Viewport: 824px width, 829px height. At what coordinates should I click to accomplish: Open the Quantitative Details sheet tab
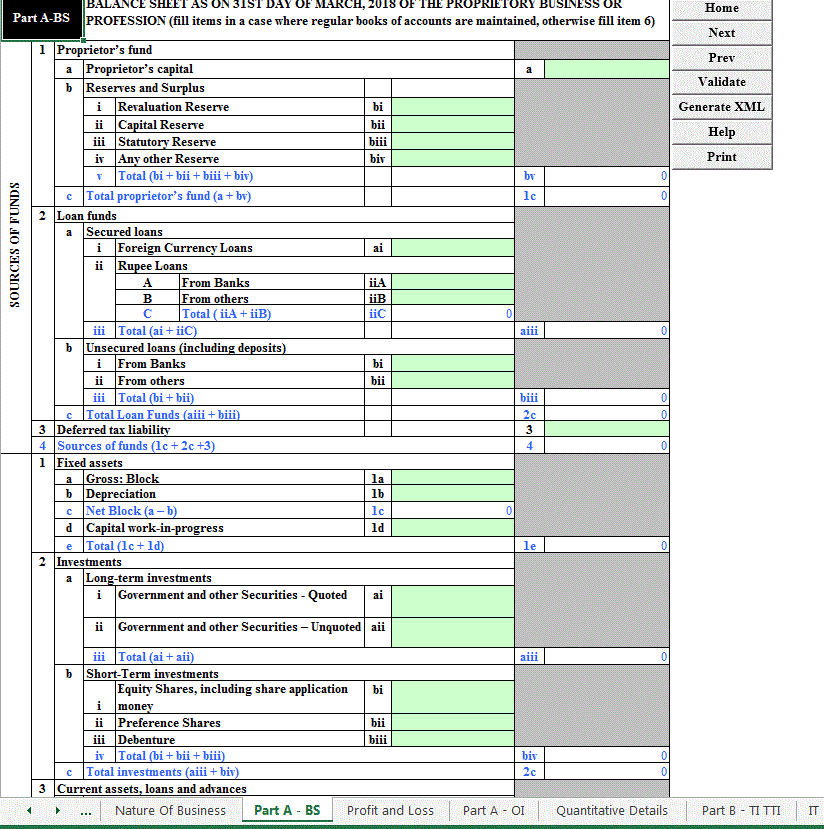[612, 810]
